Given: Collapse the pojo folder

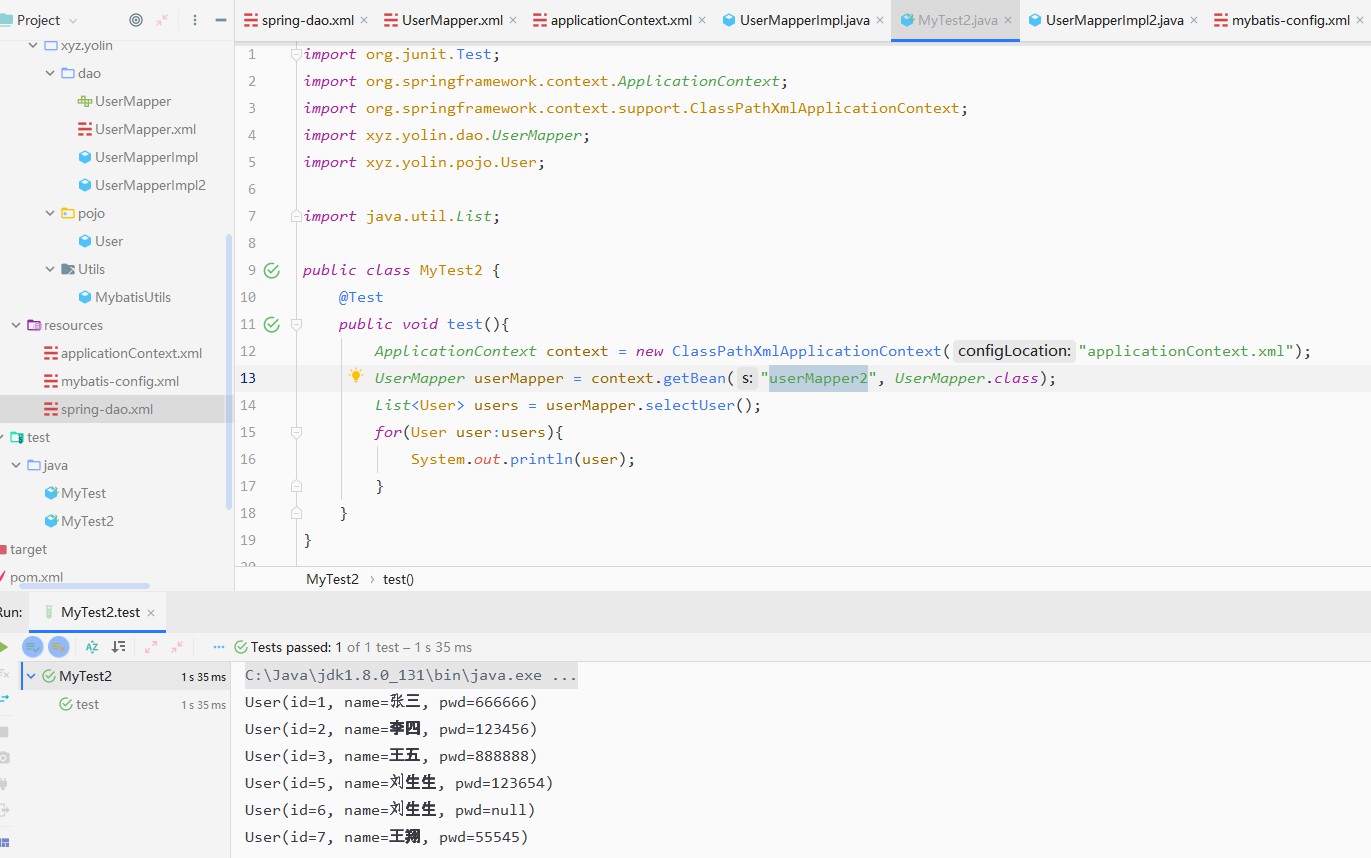Looking at the screenshot, I should click(x=50, y=213).
